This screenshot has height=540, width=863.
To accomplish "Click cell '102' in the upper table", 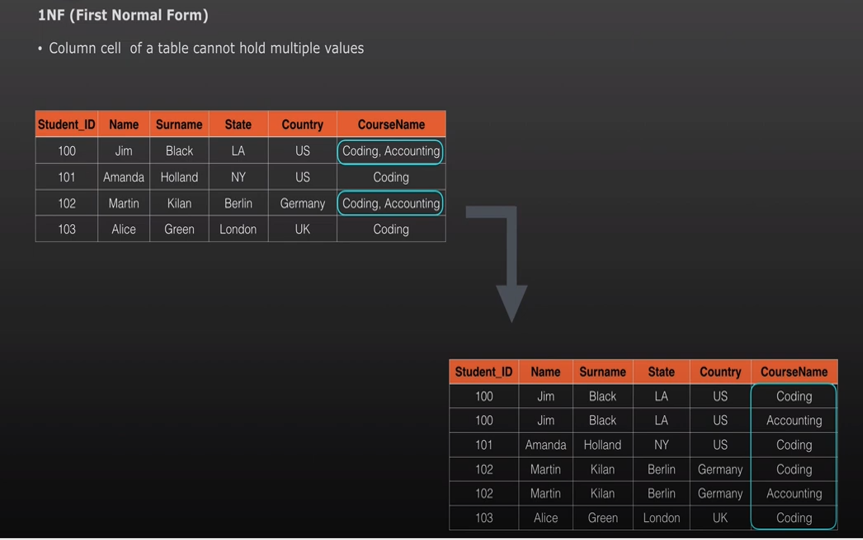I will click(x=67, y=203).
